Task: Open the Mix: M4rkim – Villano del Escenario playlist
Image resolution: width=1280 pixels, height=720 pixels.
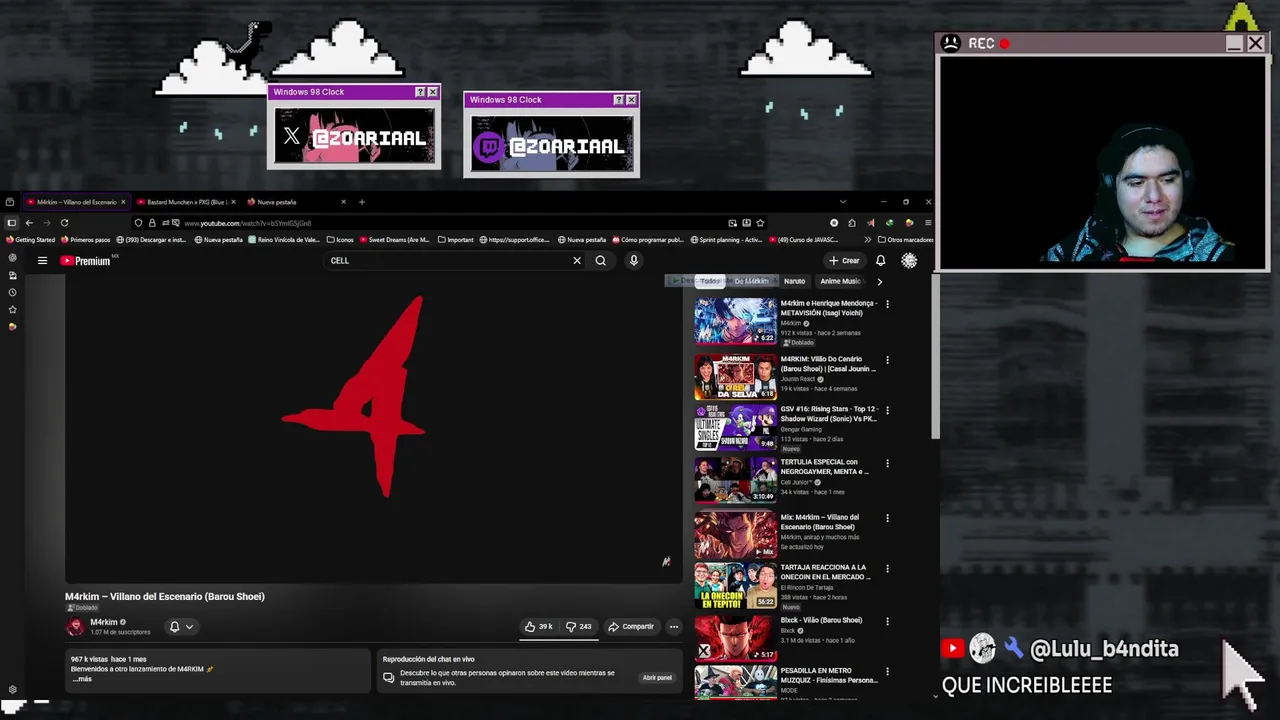Action: coord(735,535)
